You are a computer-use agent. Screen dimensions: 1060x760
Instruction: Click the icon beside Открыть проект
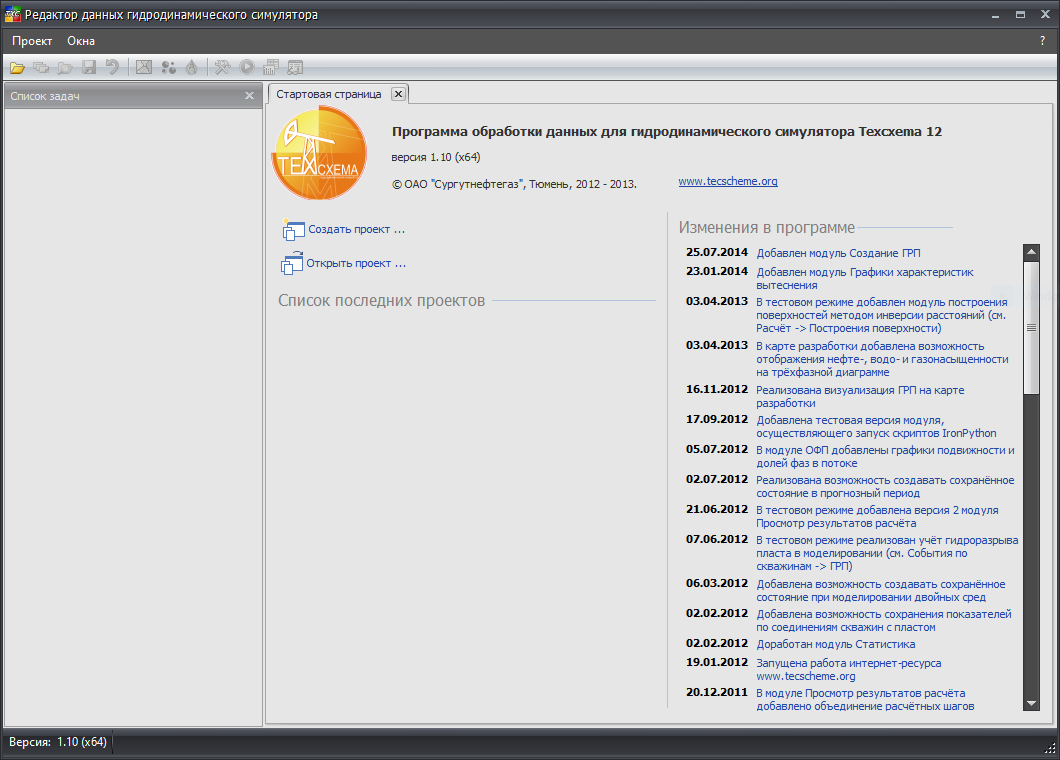pos(292,263)
